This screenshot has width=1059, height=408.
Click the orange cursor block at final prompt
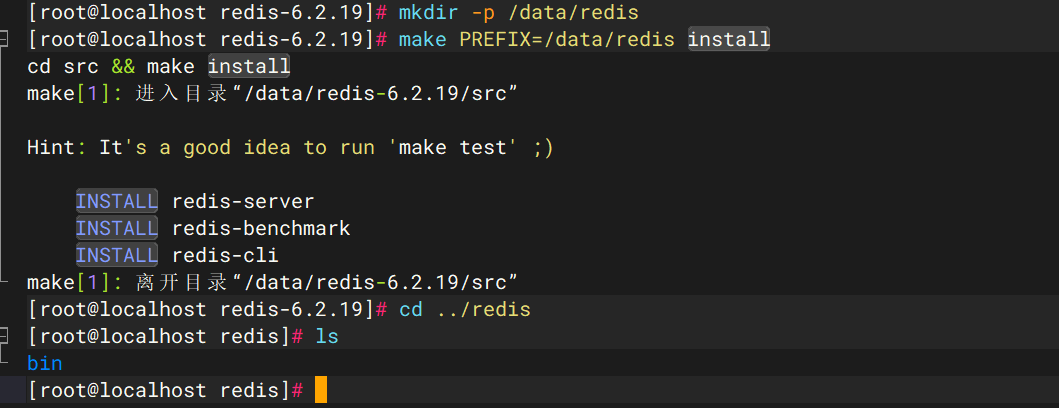320,390
